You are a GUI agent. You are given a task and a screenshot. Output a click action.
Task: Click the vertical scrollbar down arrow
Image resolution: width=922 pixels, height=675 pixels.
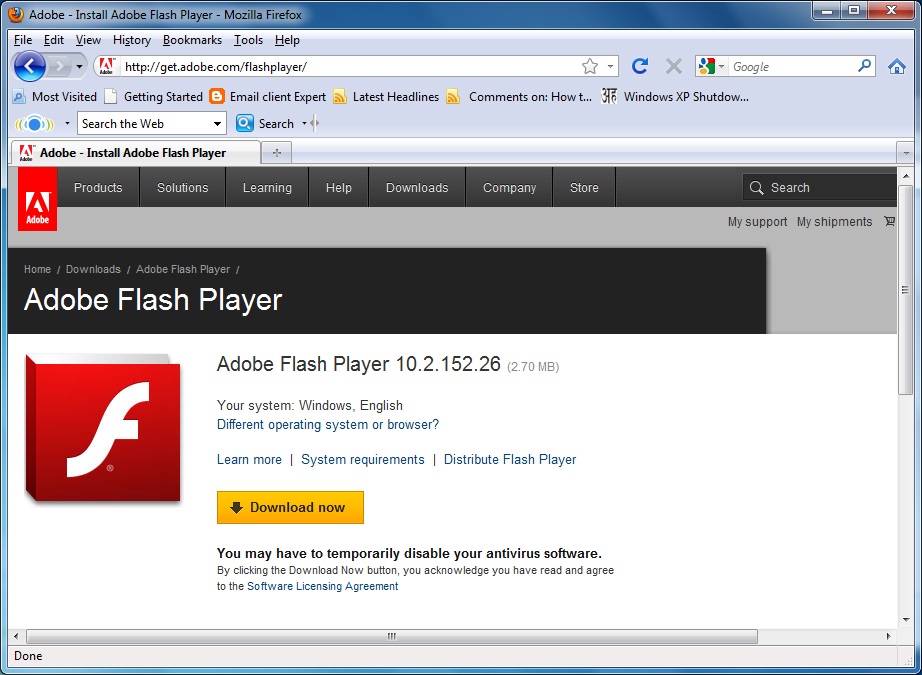(x=906, y=620)
